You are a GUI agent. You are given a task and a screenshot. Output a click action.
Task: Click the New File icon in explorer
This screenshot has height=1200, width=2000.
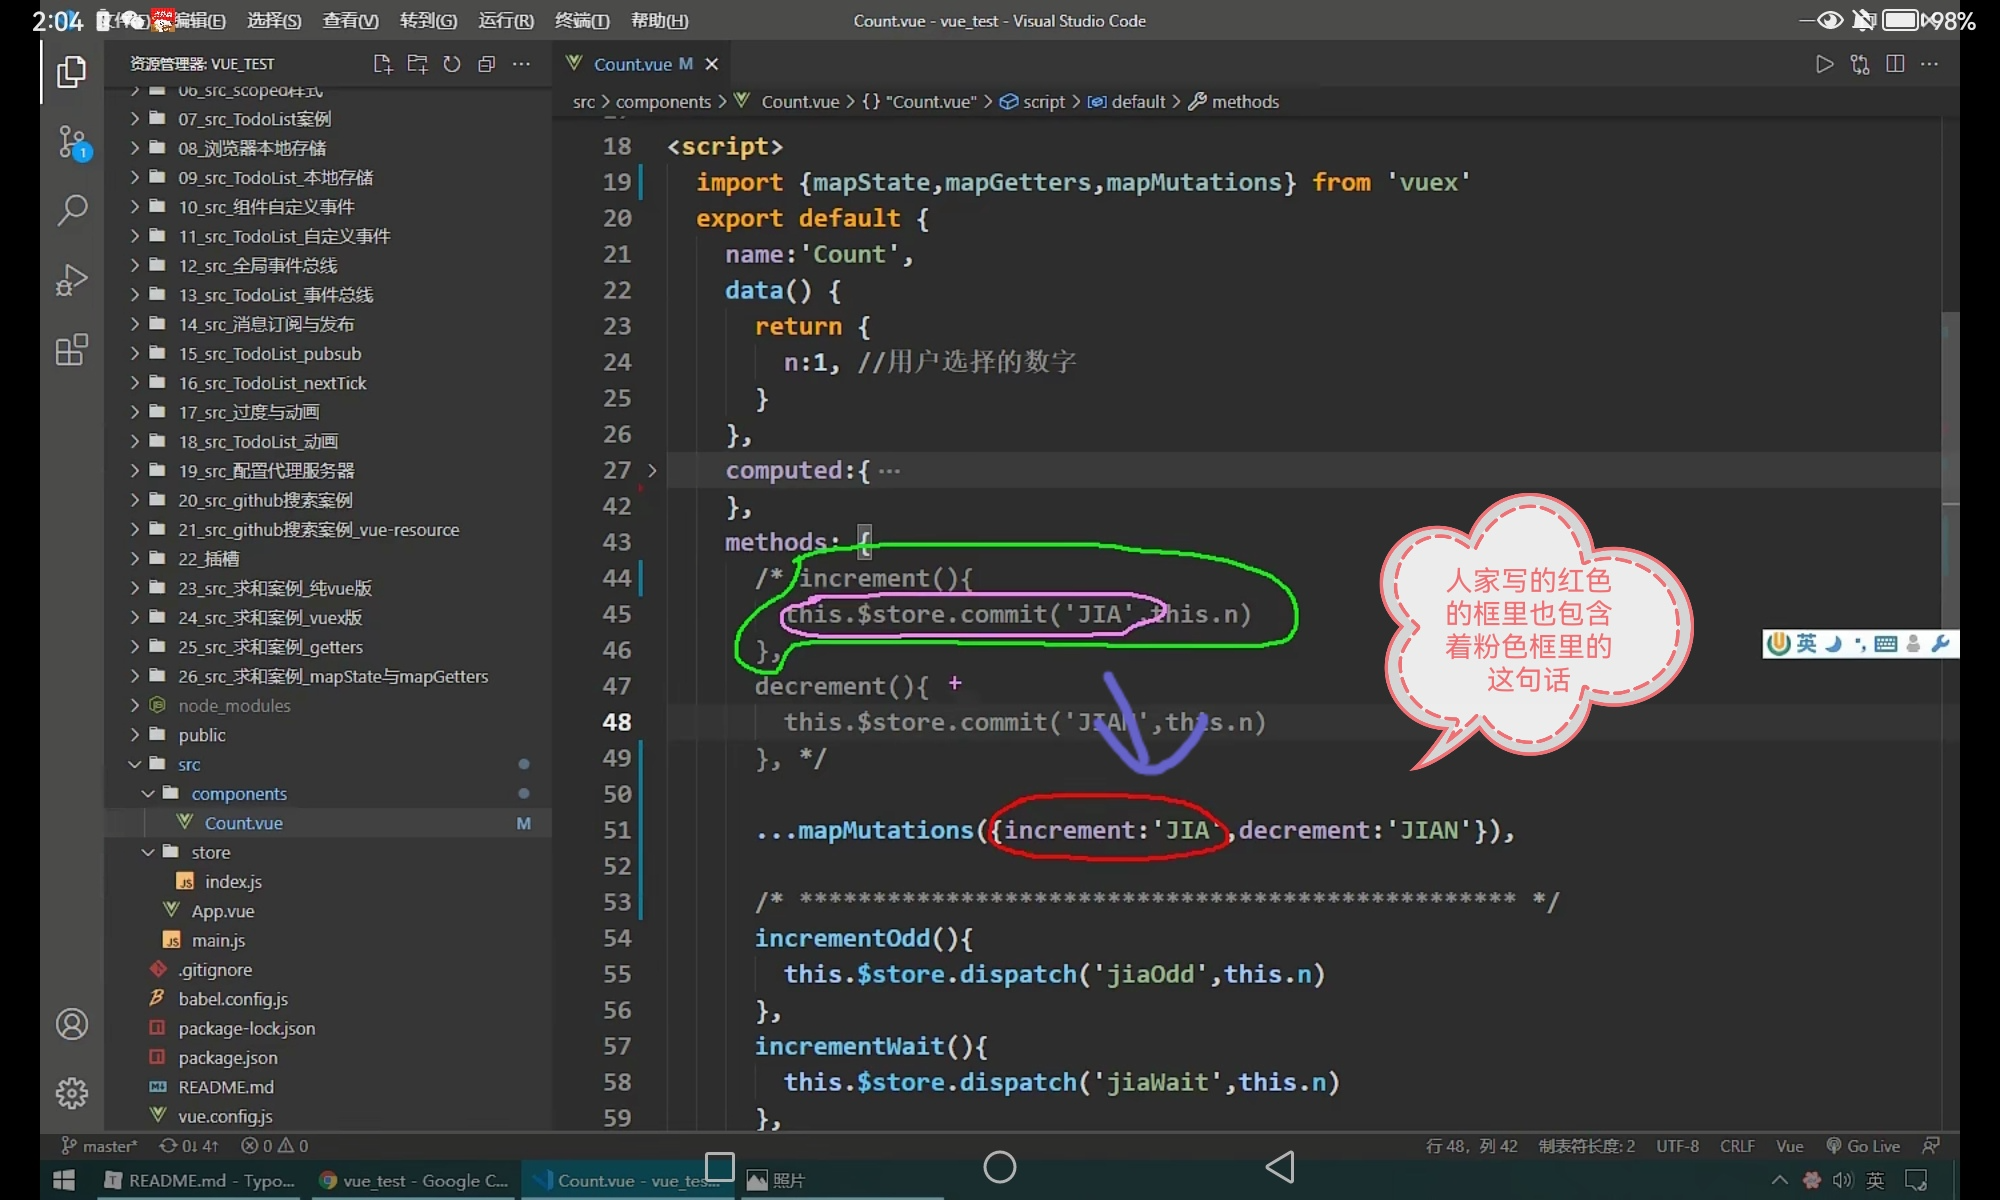382,64
